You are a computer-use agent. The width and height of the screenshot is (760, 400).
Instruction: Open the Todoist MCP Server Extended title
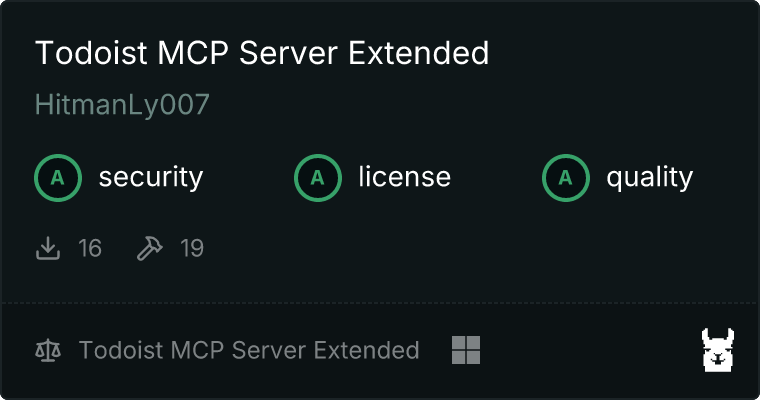(262, 52)
